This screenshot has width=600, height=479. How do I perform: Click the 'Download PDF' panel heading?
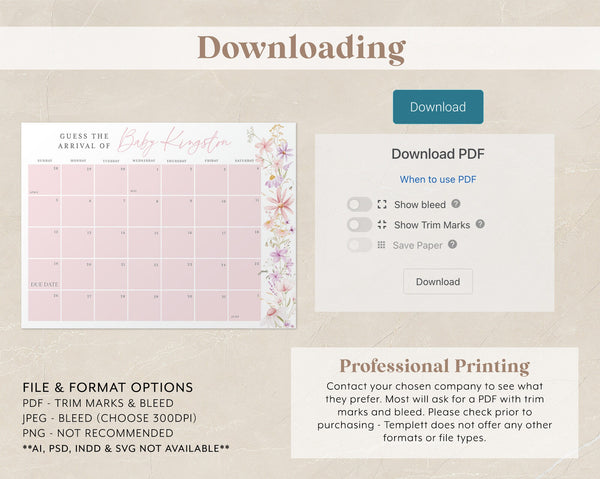click(x=438, y=154)
